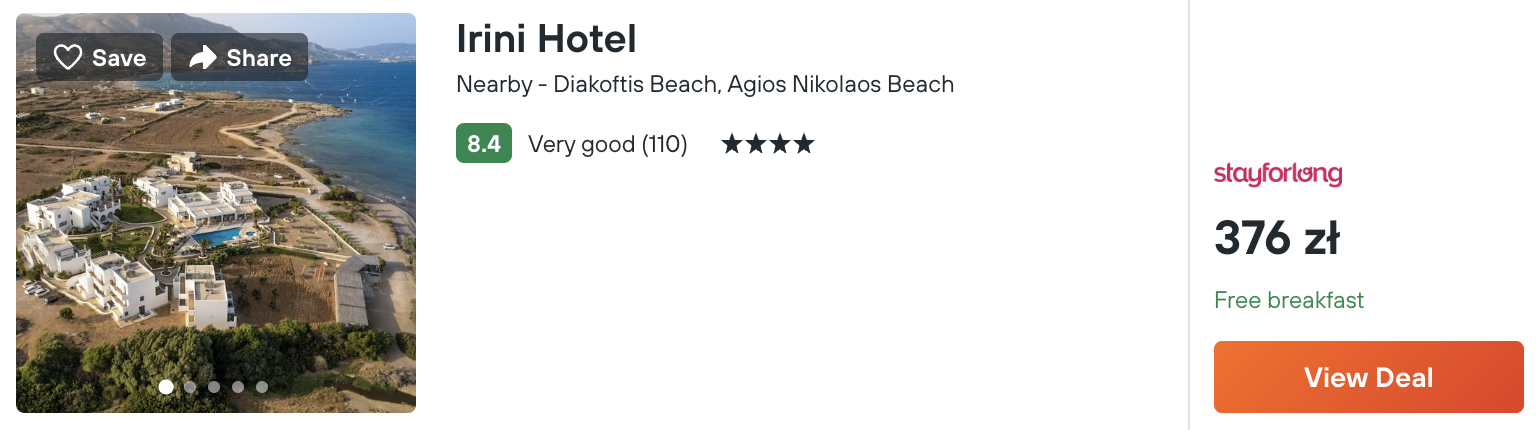Click the 376 zł price
This screenshot has height=430, width=1536.
click(x=1276, y=238)
